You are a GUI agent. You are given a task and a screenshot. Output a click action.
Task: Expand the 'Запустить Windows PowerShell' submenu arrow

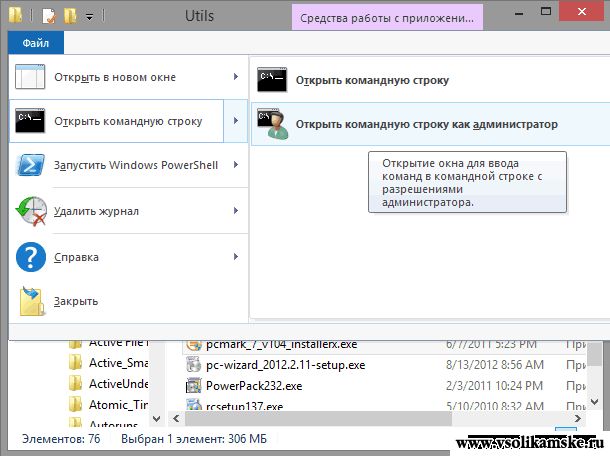coord(235,165)
